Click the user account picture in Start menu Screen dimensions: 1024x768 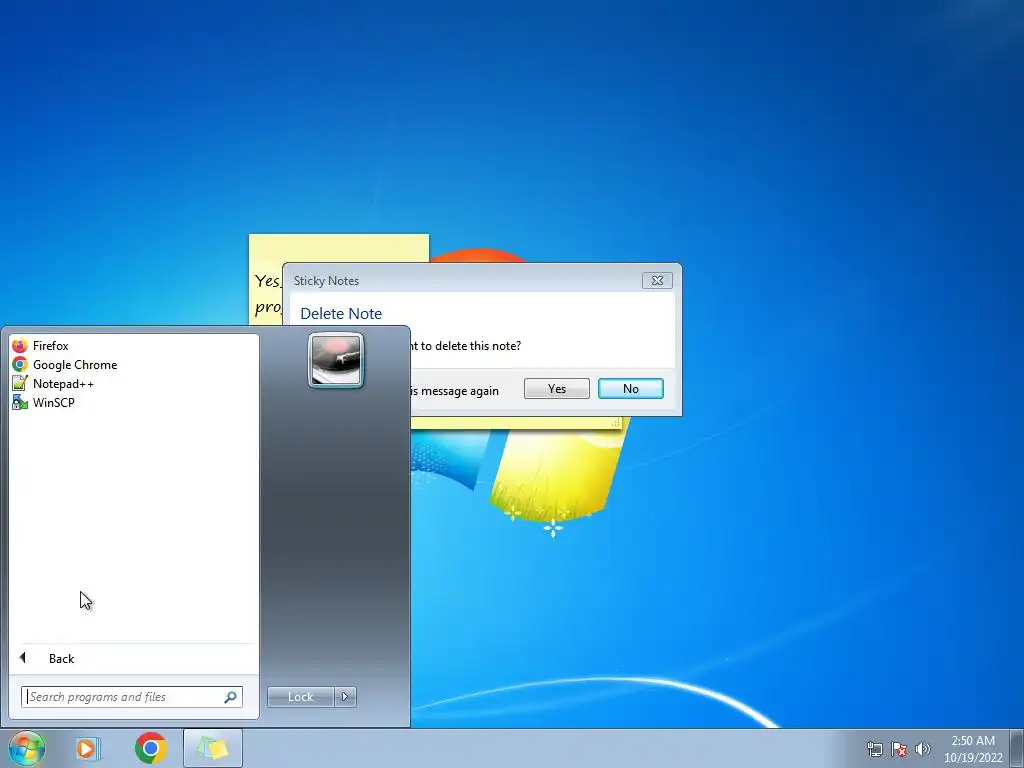(336, 360)
